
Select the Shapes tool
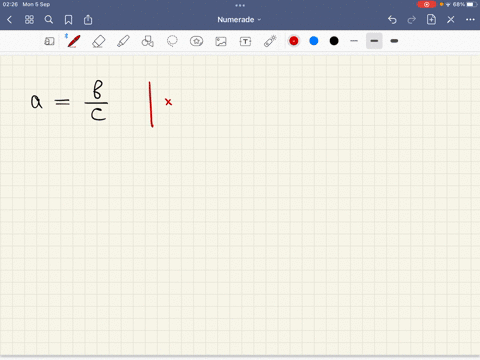click(x=148, y=41)
